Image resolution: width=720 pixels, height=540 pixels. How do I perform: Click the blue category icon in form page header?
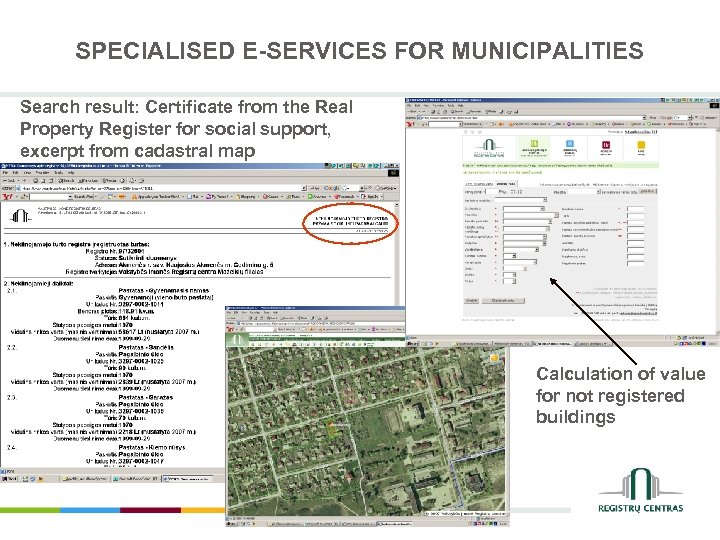569,144
